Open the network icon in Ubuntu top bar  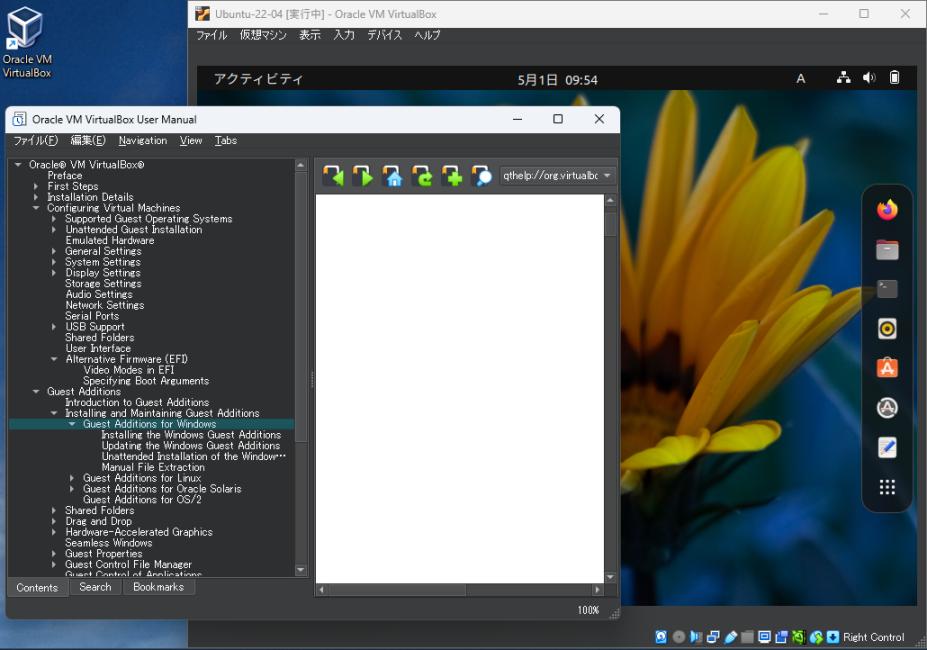coord(844,77)
